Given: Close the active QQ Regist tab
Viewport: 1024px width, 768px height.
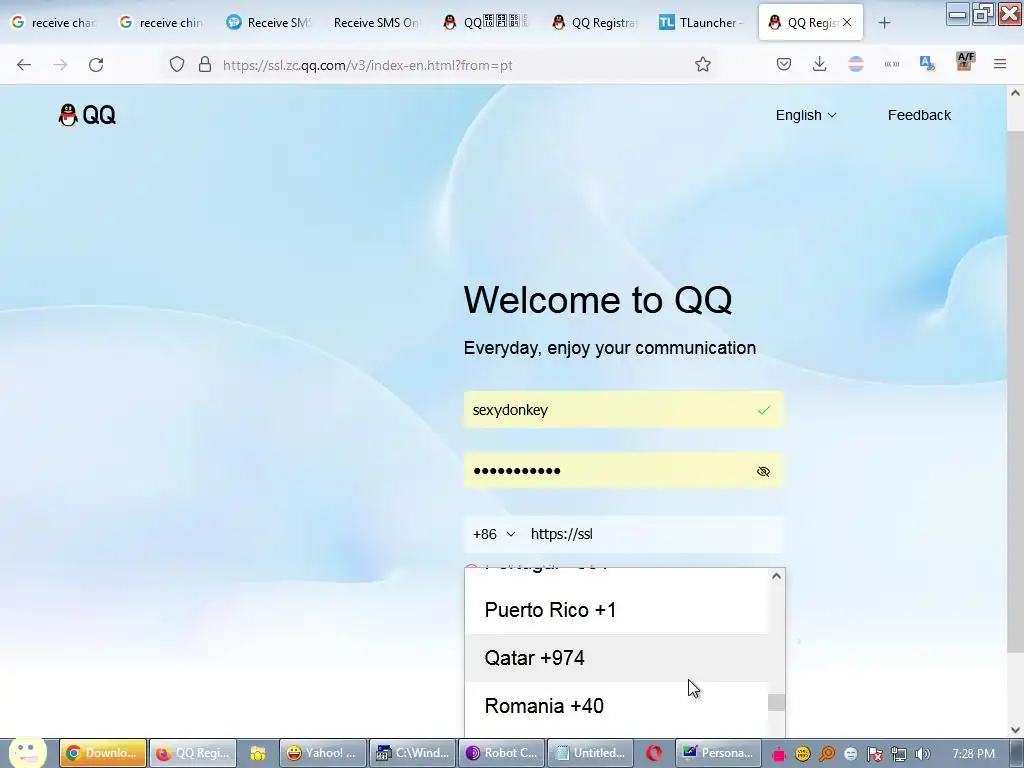Looking at the screenshot, I should [847, 22].
